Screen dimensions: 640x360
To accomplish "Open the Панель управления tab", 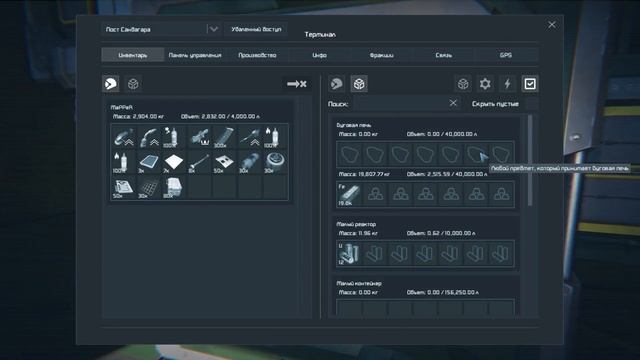I will pos(195,55).
